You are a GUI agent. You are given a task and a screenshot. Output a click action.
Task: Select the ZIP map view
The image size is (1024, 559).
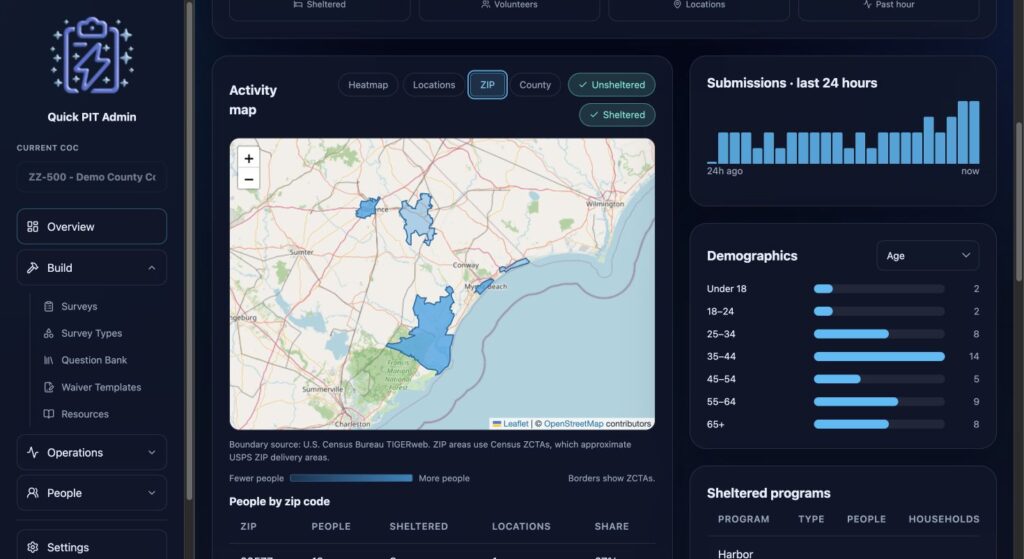pyautogui.click(x=487, y=85)
